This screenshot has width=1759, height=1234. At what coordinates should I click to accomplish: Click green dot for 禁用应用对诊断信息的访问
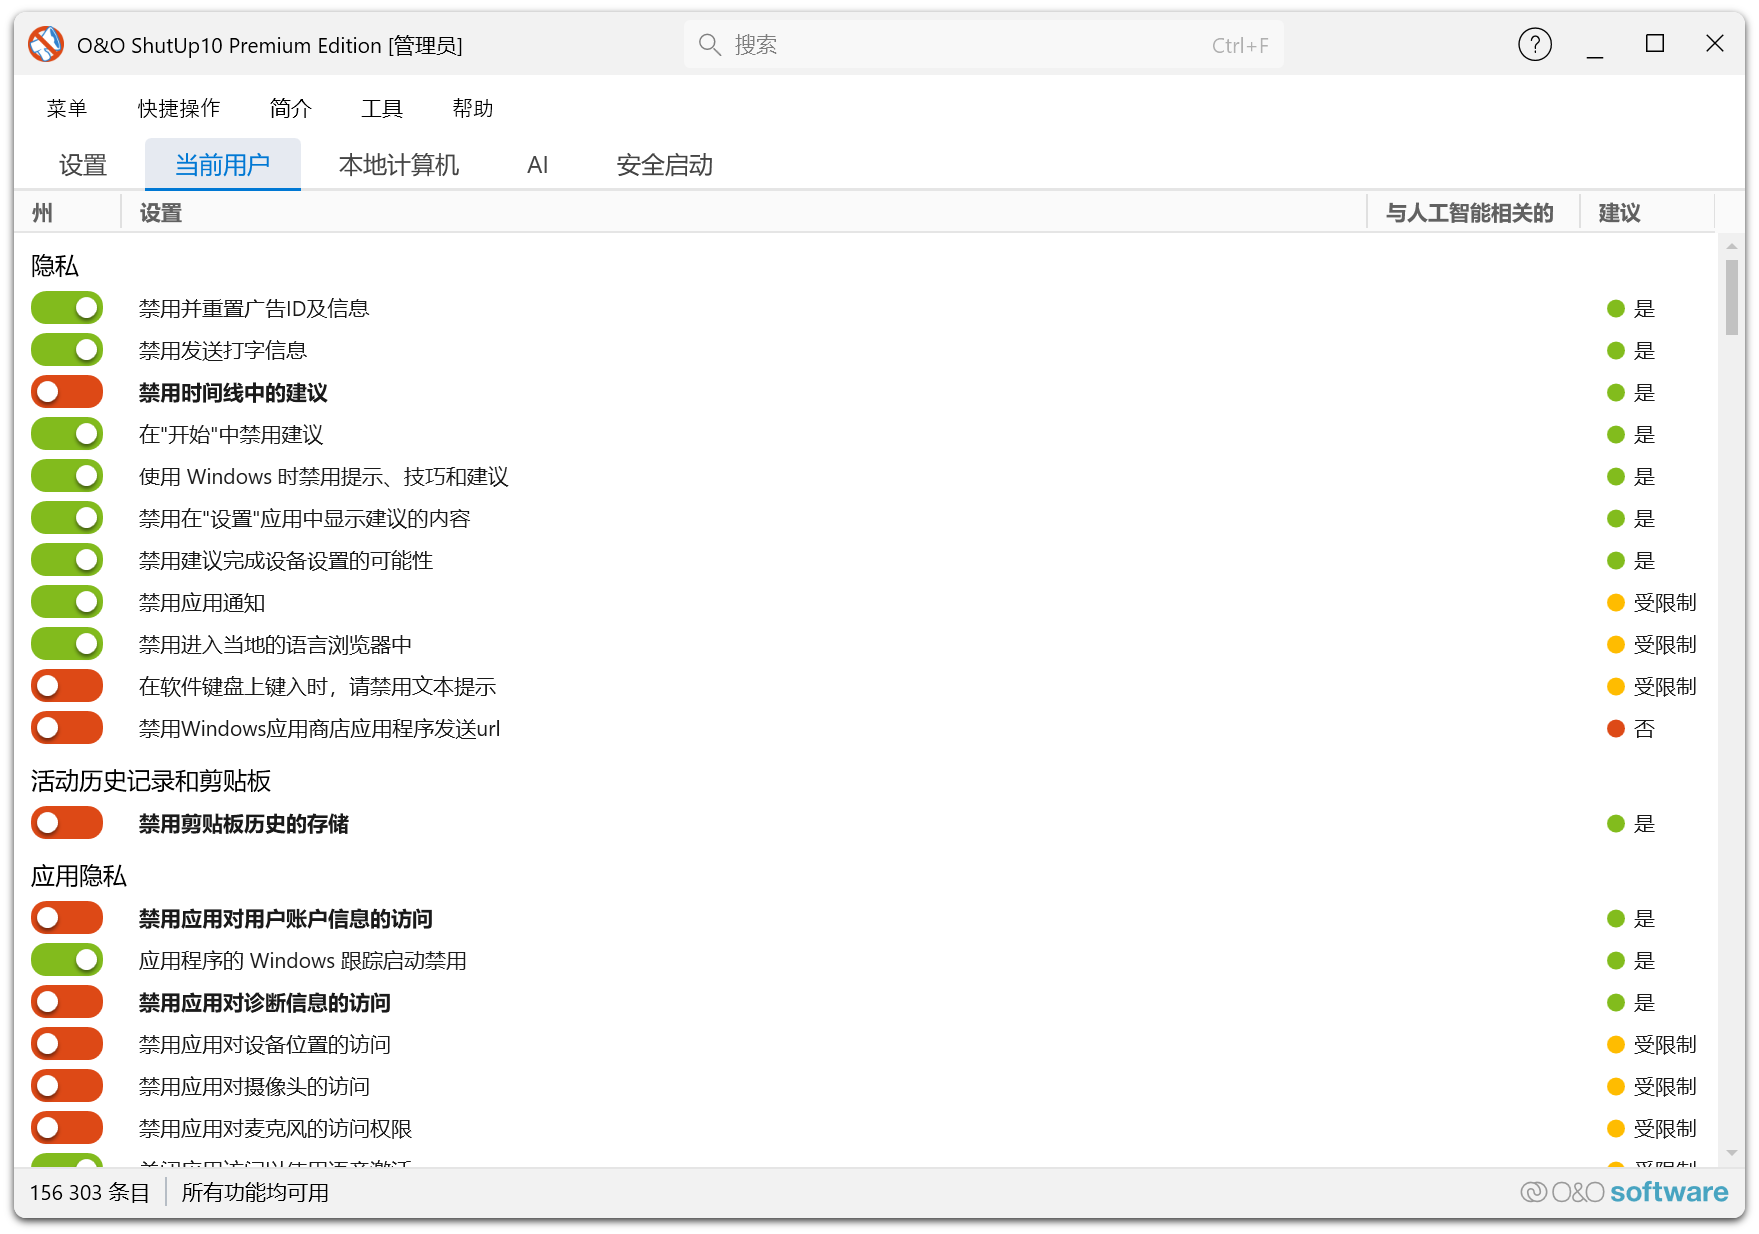pyautogui.click(x=1615, y=1002)
